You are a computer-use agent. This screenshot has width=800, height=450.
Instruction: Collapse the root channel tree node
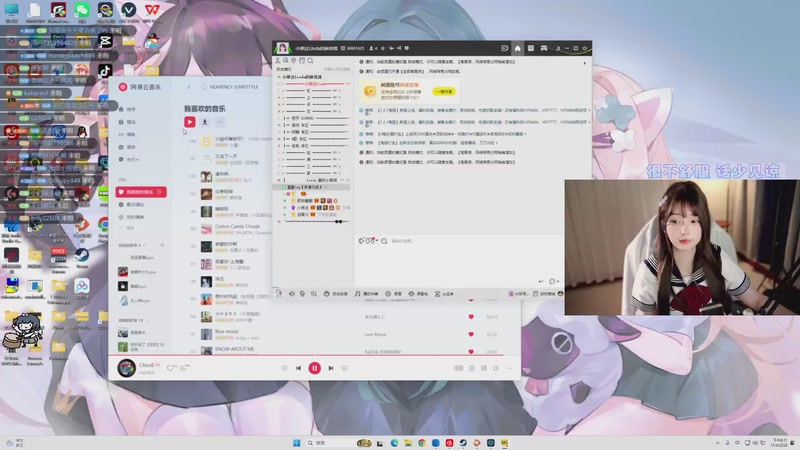tap(279, 77)
